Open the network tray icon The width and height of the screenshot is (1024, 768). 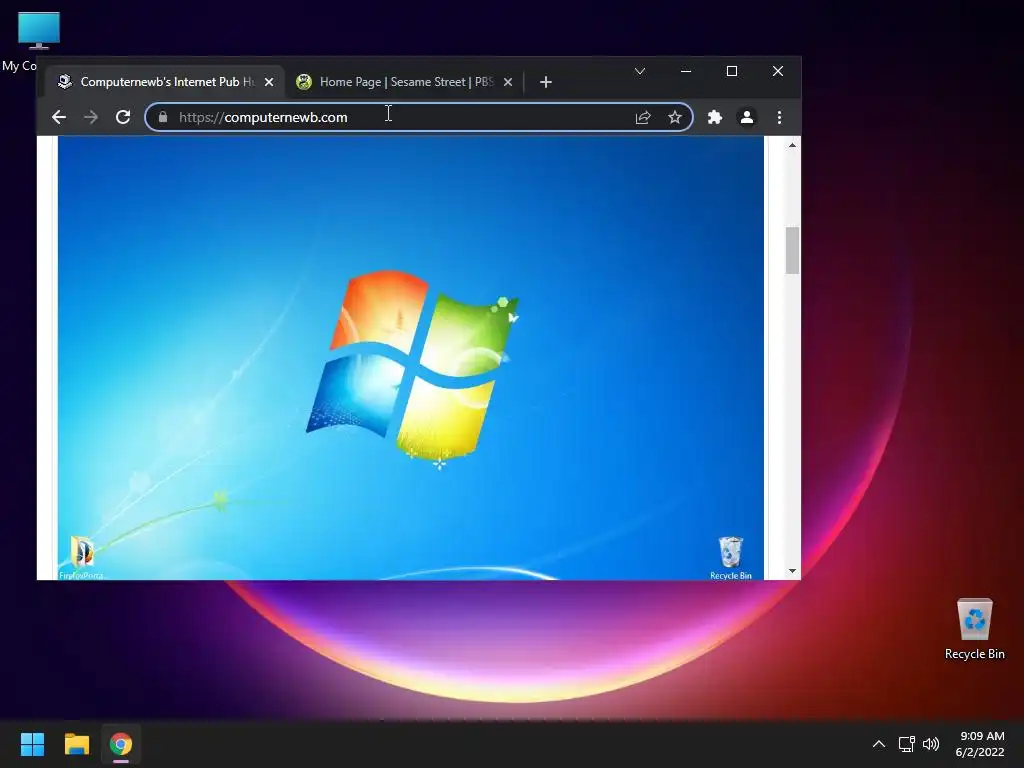[x=906, y=744]
